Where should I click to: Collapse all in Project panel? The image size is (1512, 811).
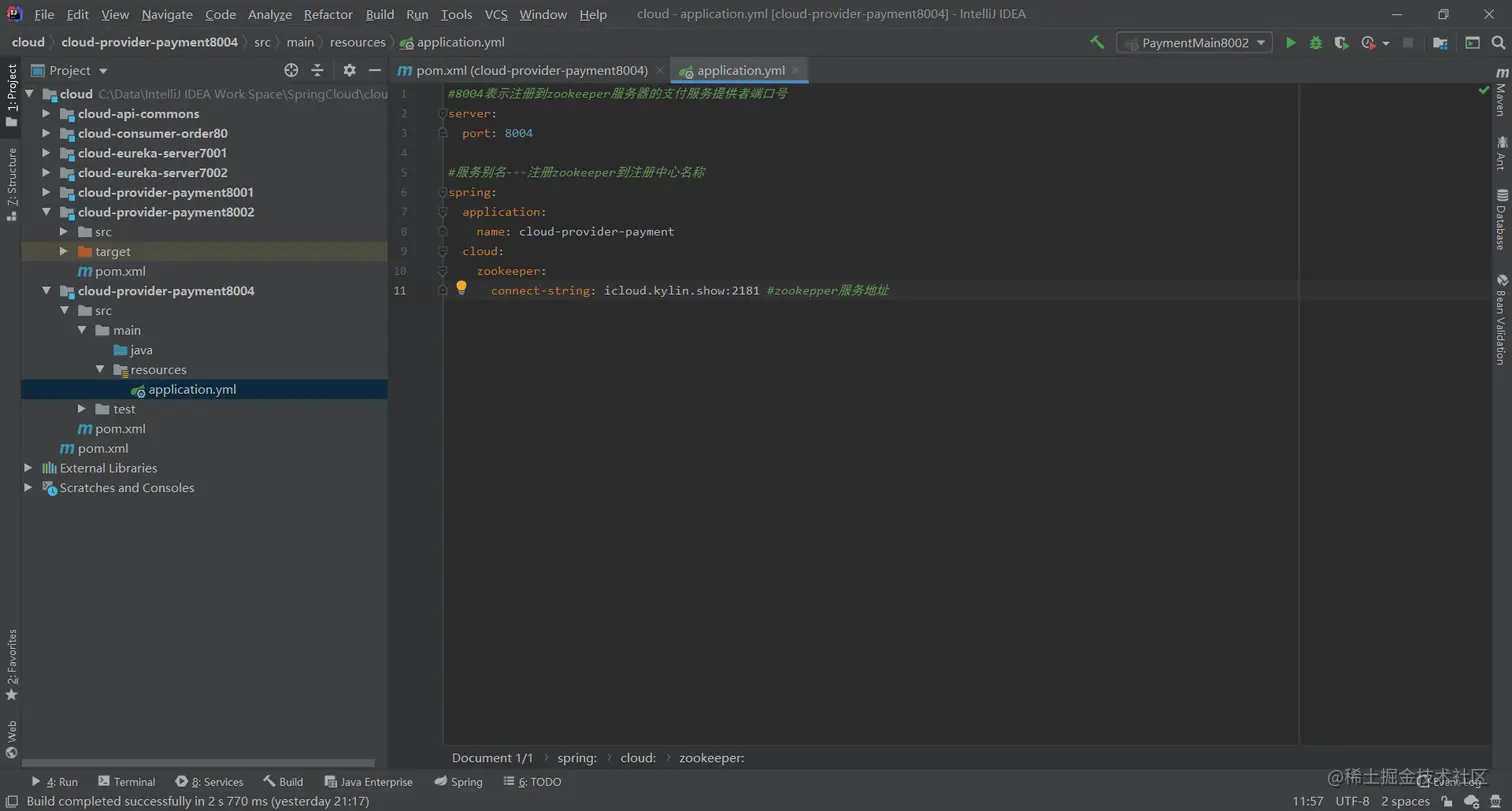(317, 70)
